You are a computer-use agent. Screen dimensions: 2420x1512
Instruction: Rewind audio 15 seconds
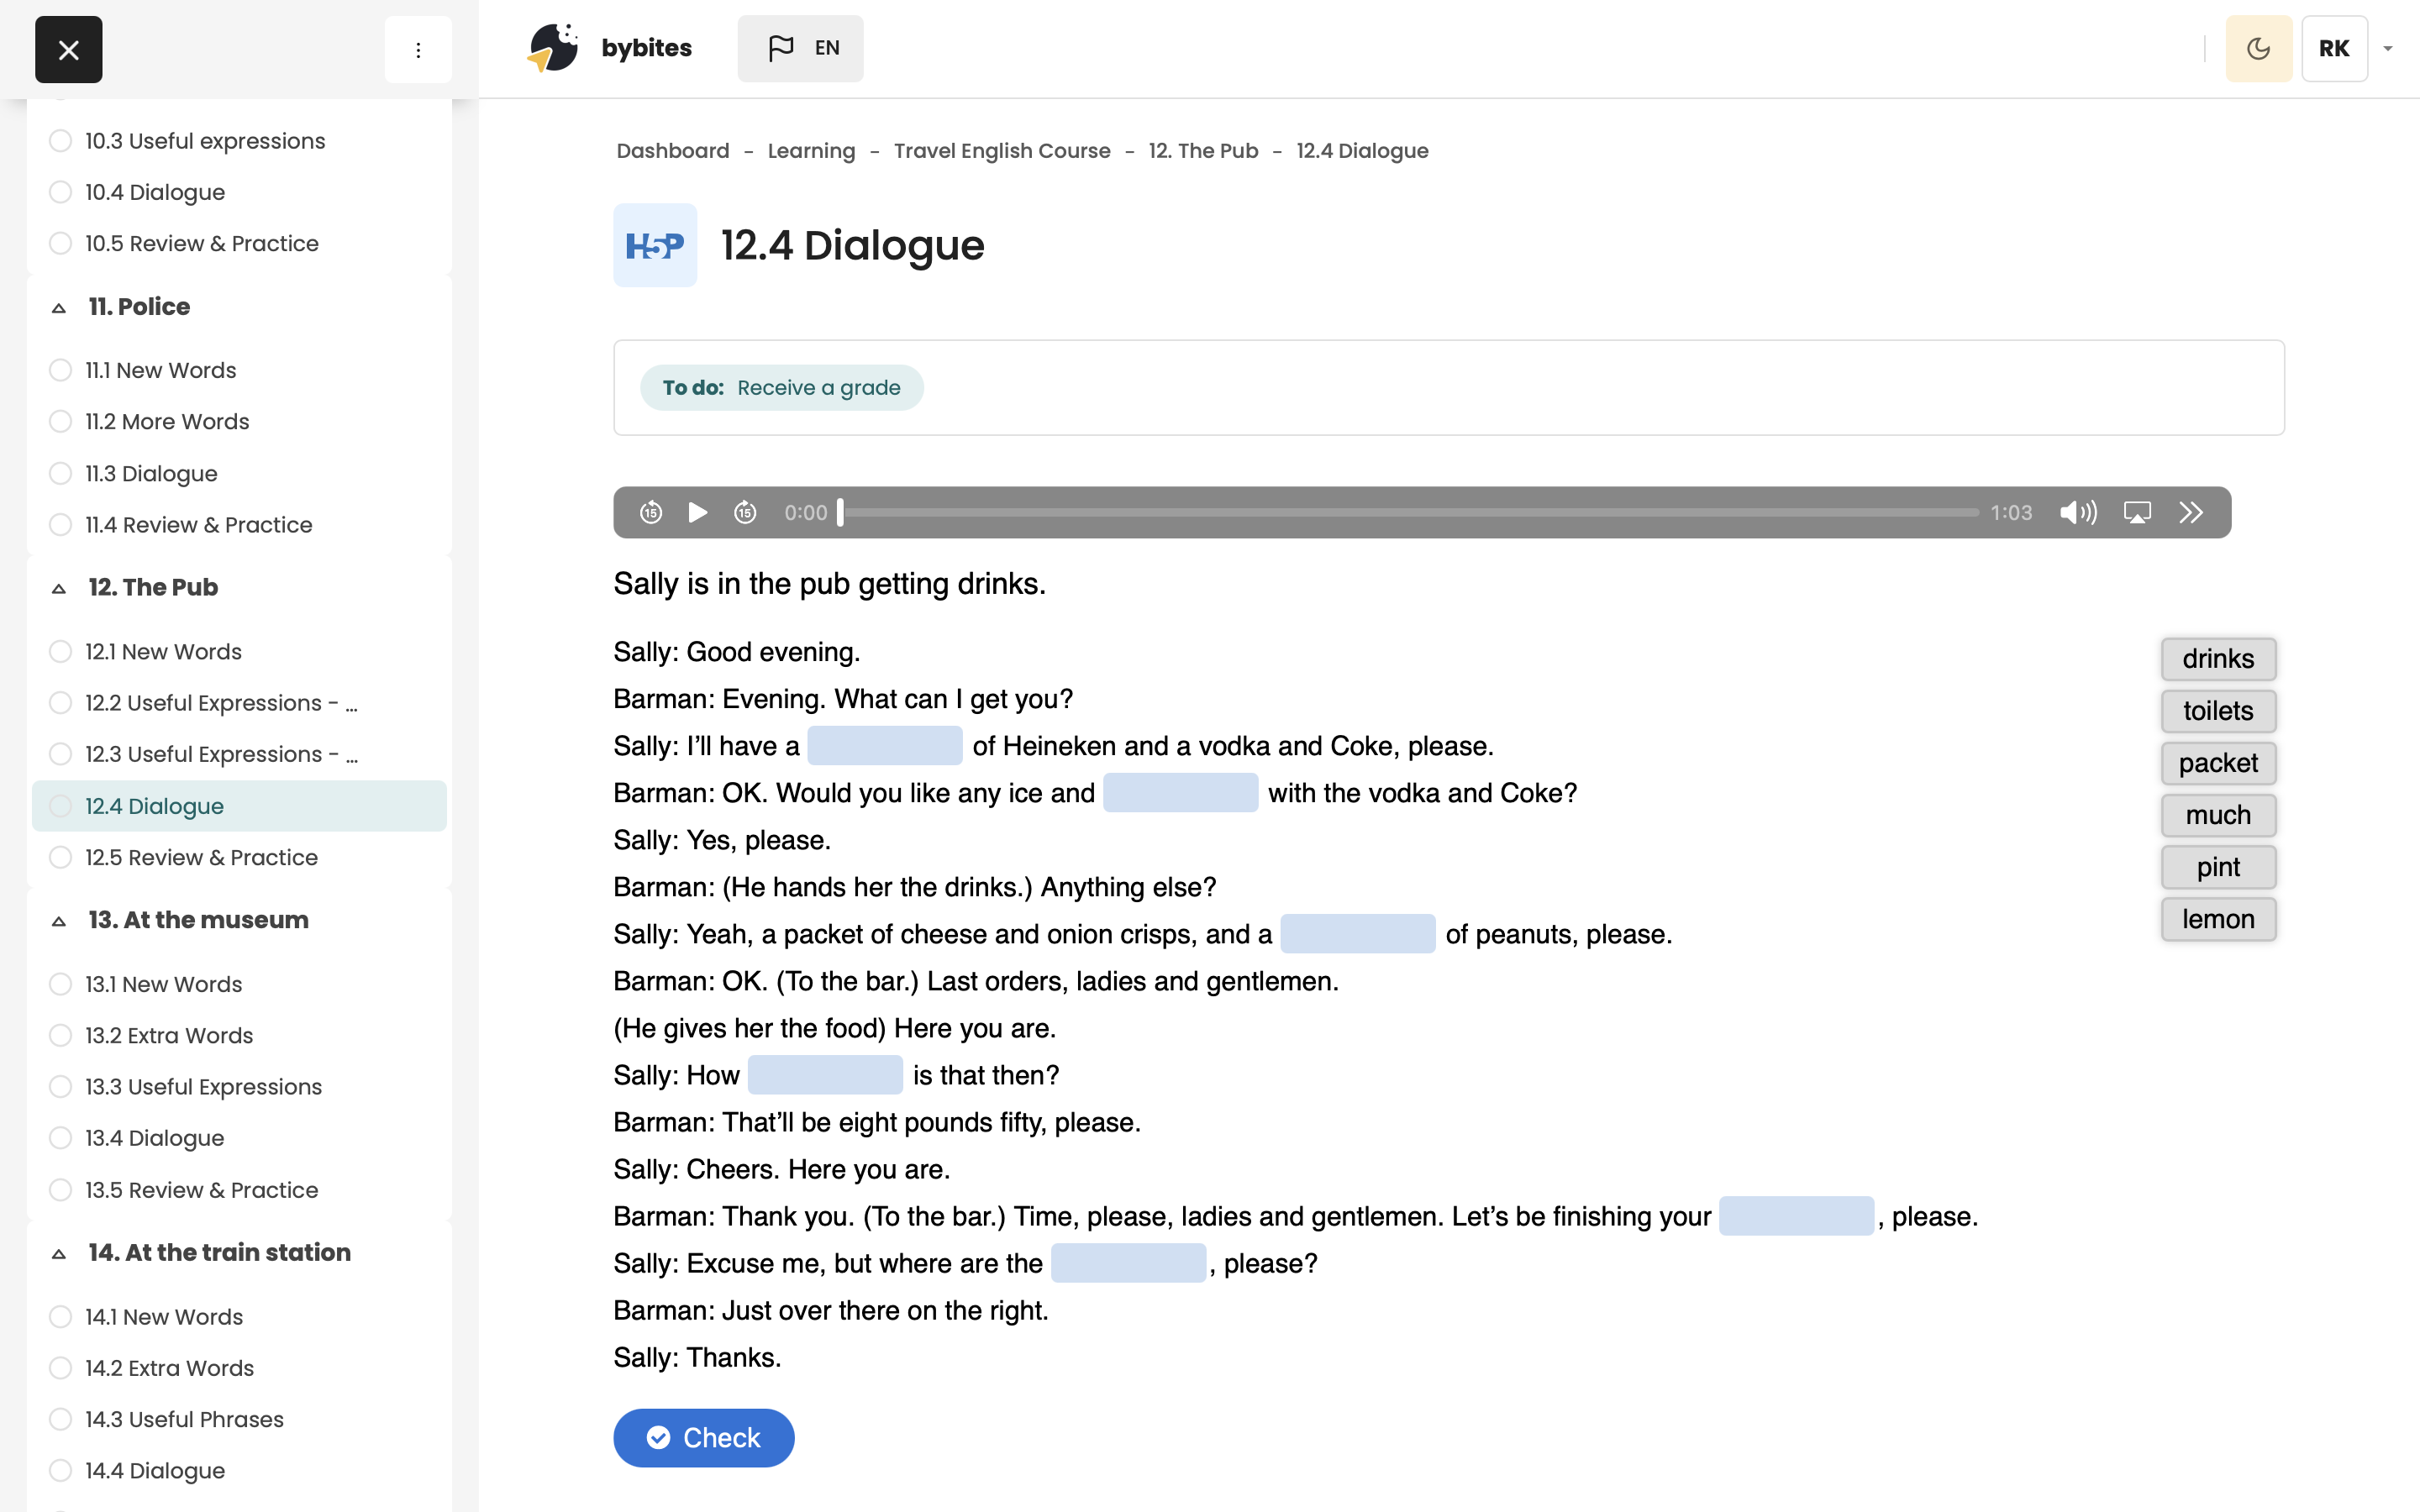tap(651, 513)
